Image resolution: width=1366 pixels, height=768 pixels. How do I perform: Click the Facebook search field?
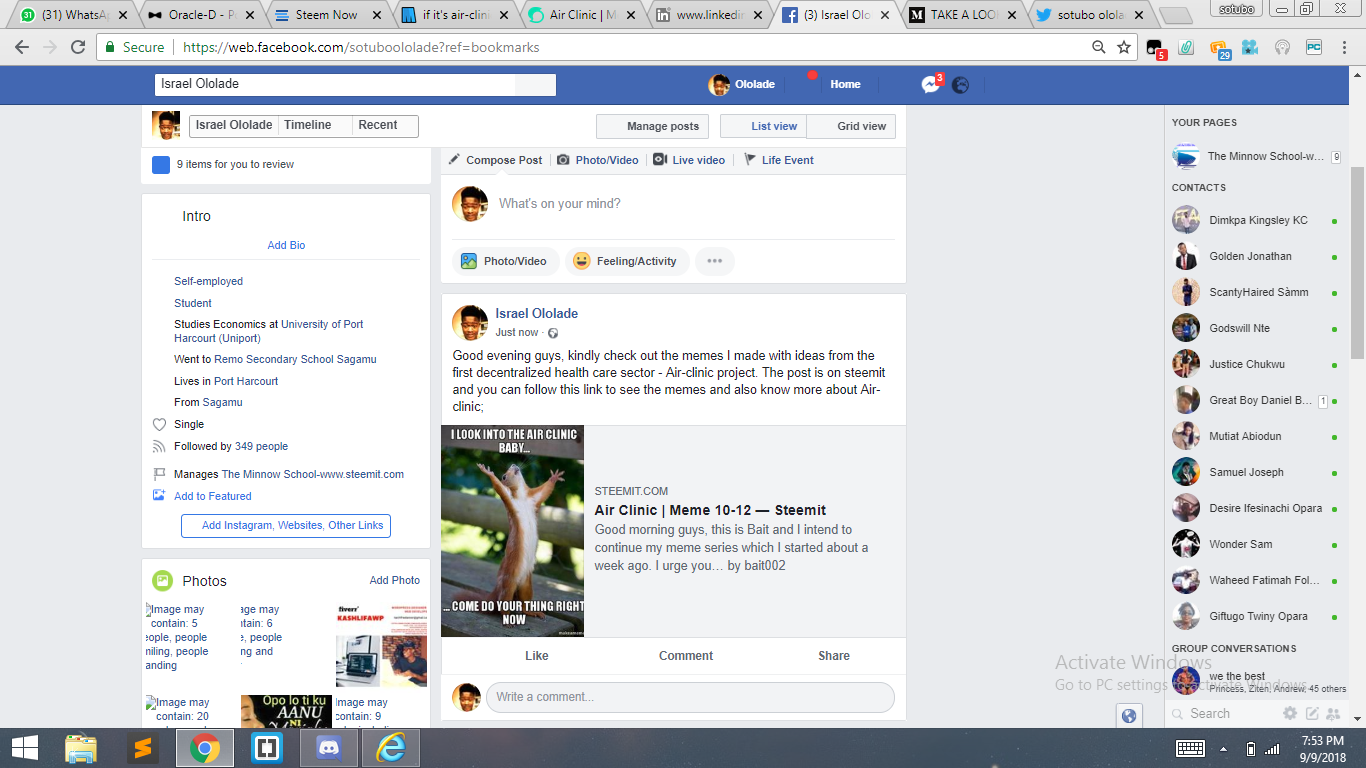355,84
